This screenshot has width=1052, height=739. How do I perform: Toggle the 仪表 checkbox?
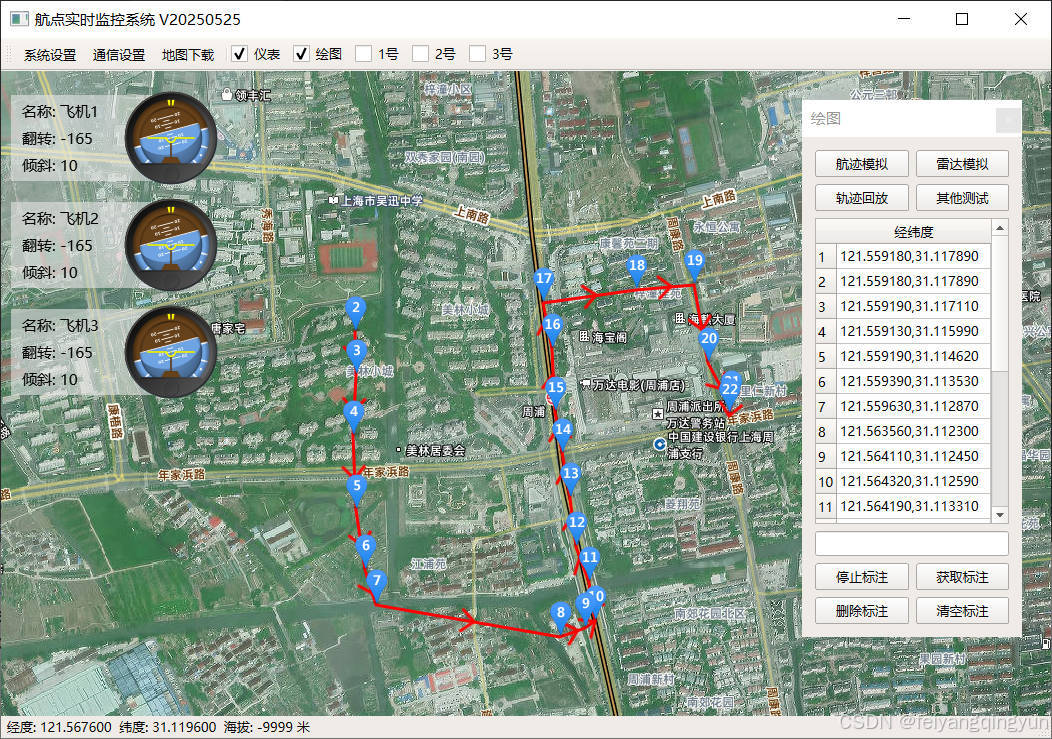tap(240, 54)
